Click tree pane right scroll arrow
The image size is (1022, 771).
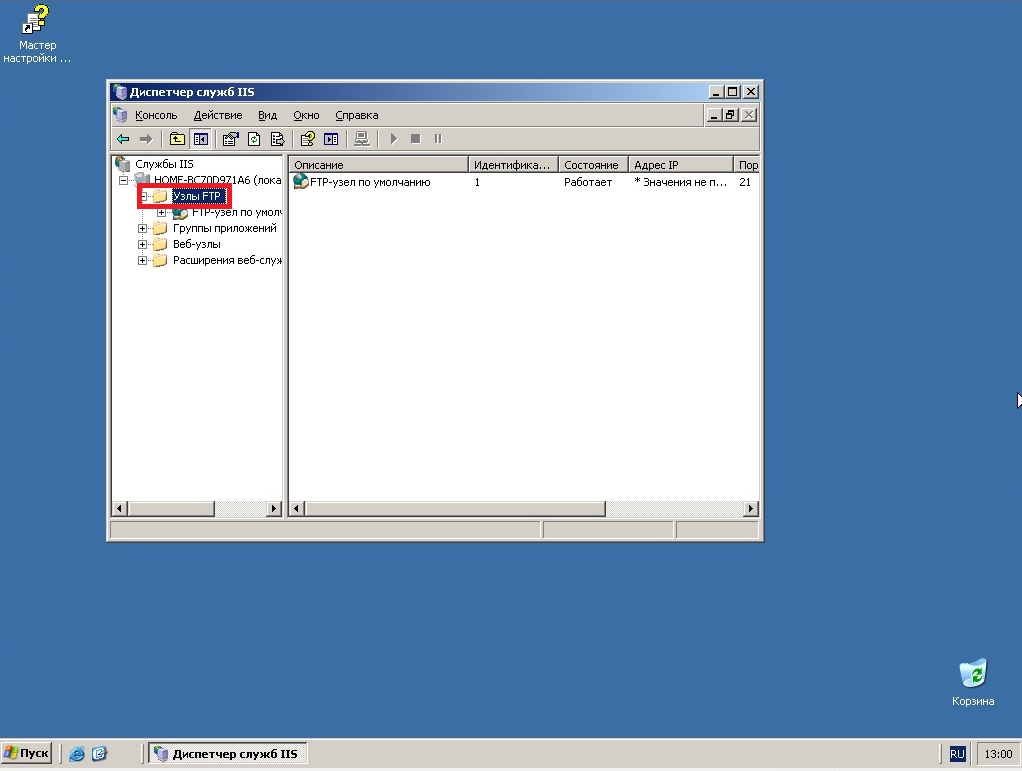point(274,508)
